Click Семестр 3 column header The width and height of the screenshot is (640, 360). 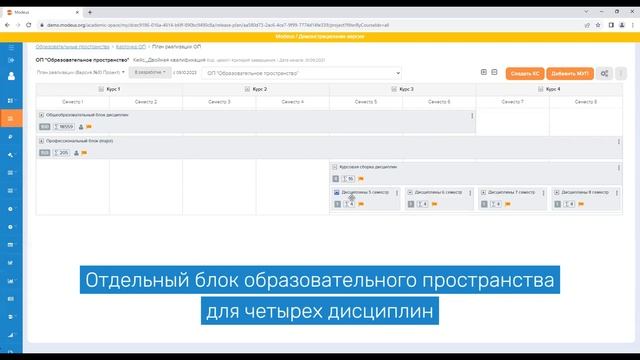click(219, 102)
